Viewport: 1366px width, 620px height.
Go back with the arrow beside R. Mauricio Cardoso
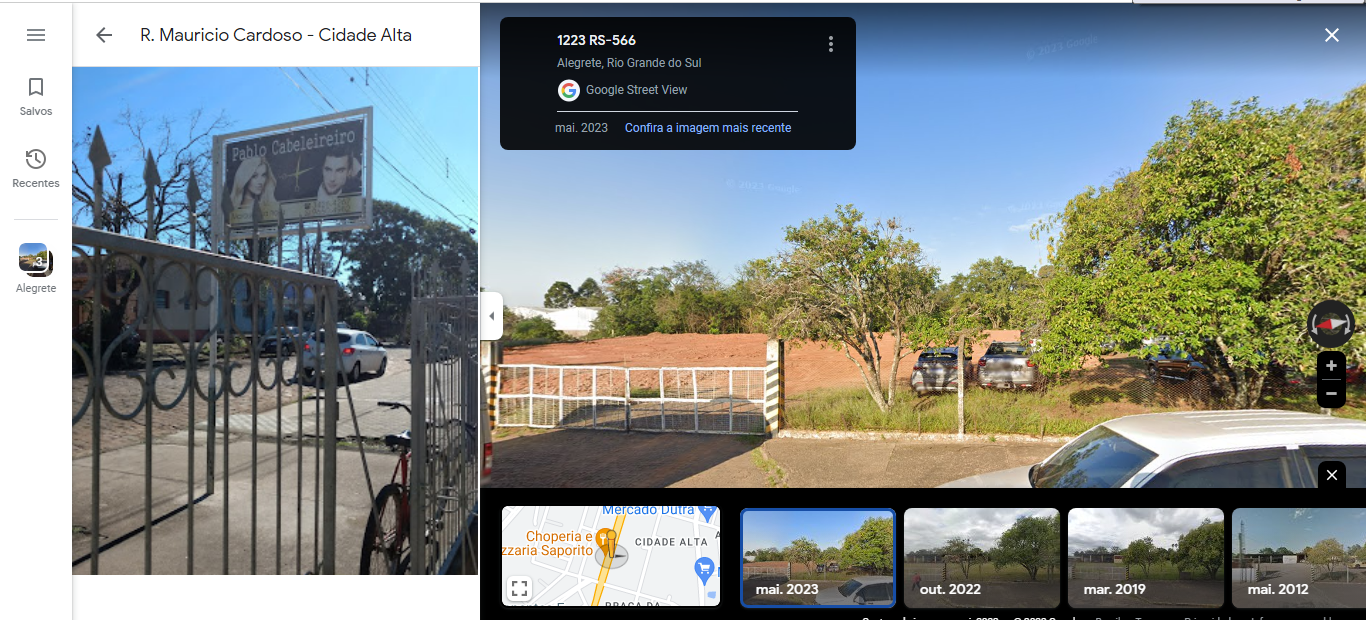[104, 35]
